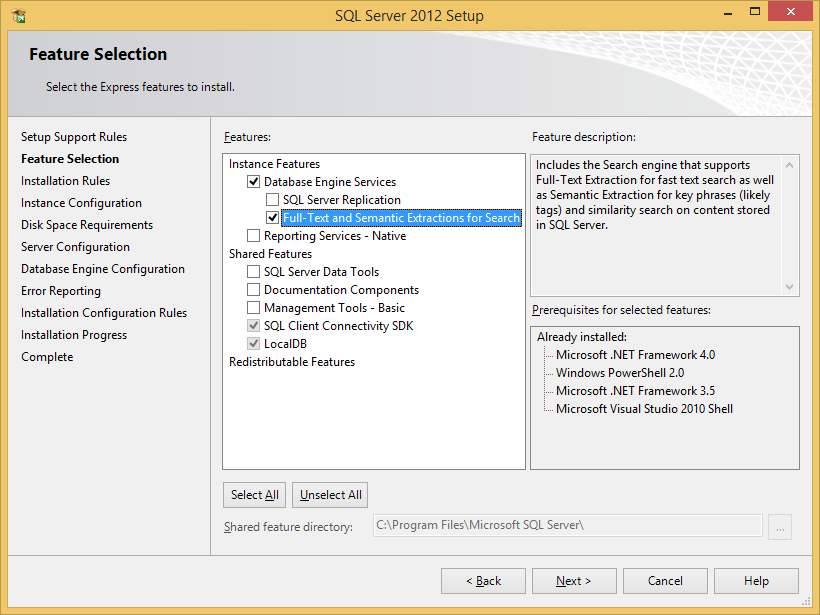This screenshot has height=615, width=820.
Task: Select Microsoft .NET Framework 3.5 prerequisite
Action: pos(635,391)
